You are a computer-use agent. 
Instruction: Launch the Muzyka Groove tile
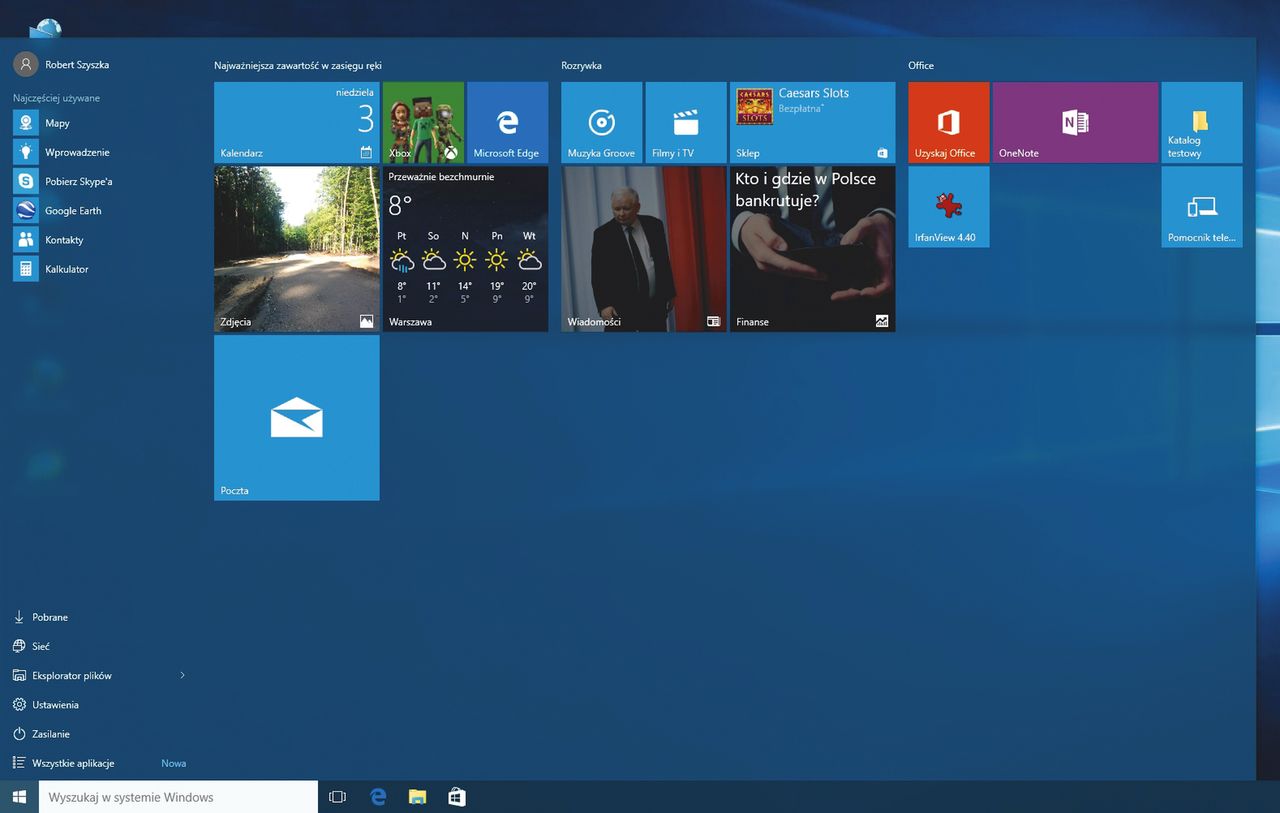pyautogui.click(x=601, y=123)
